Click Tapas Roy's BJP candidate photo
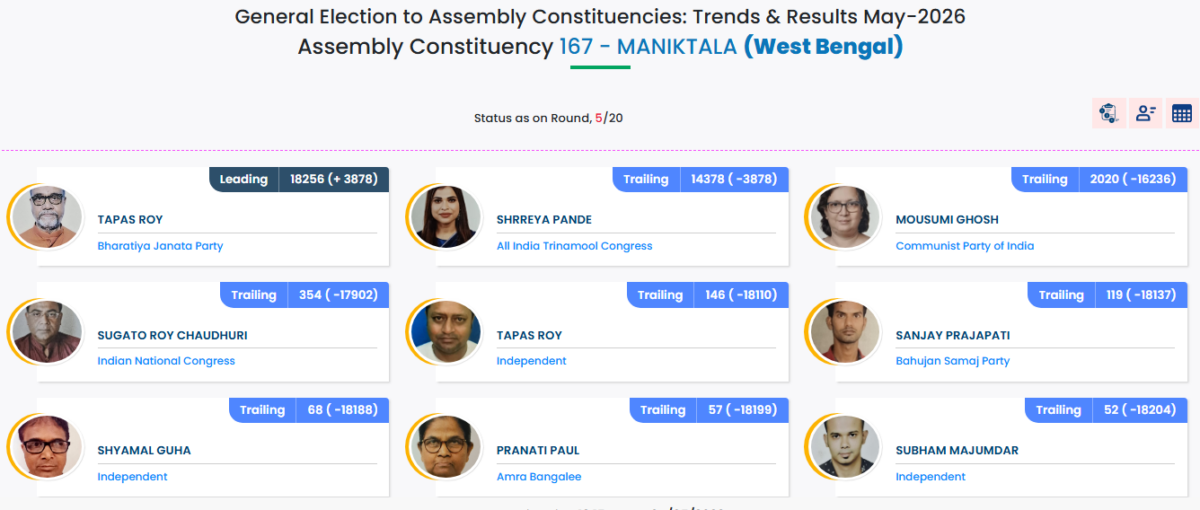 (45, 216)
